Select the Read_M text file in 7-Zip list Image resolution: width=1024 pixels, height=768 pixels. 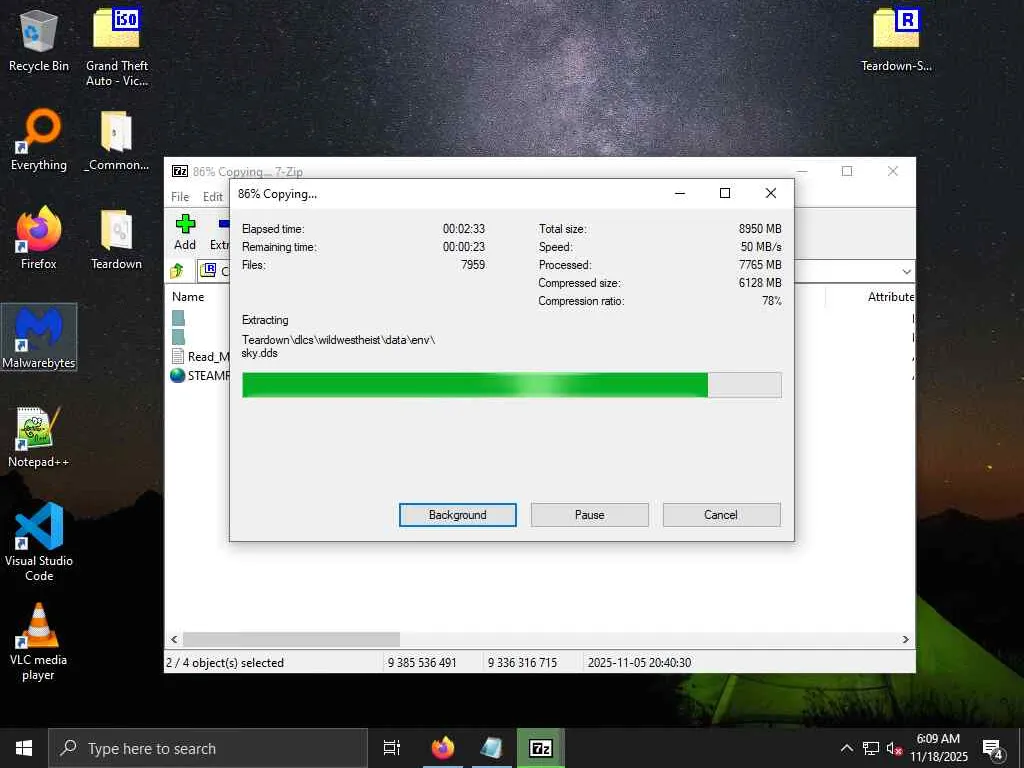[x=200, y=356]
